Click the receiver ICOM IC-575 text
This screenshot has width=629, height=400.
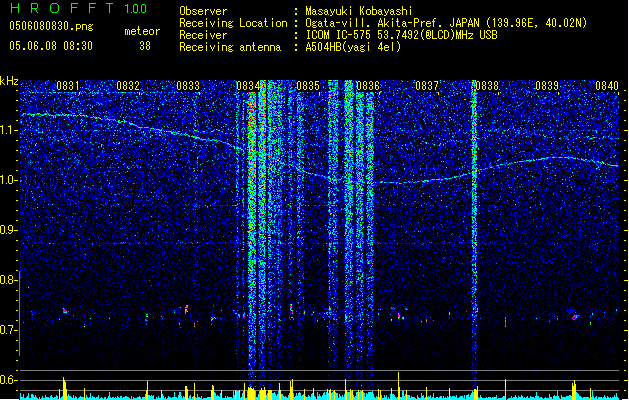pos(401,35)
